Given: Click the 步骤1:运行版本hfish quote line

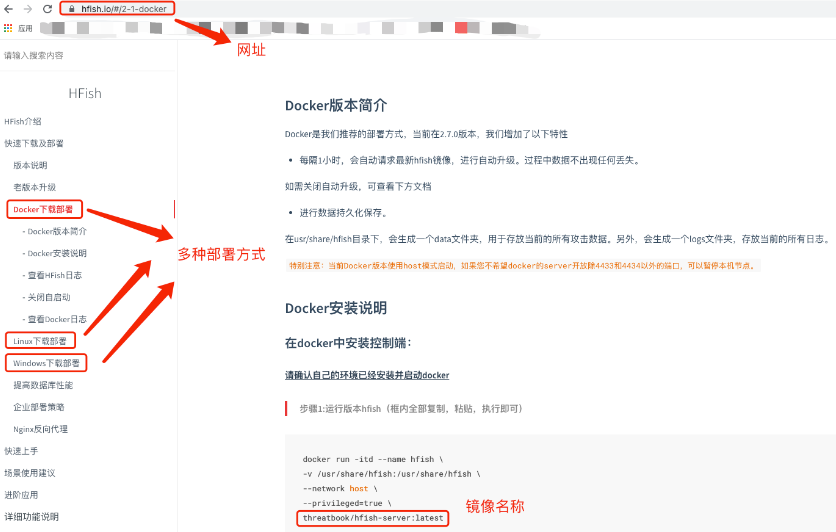Looking at the screenshot, I should click(x=411, y=409).
